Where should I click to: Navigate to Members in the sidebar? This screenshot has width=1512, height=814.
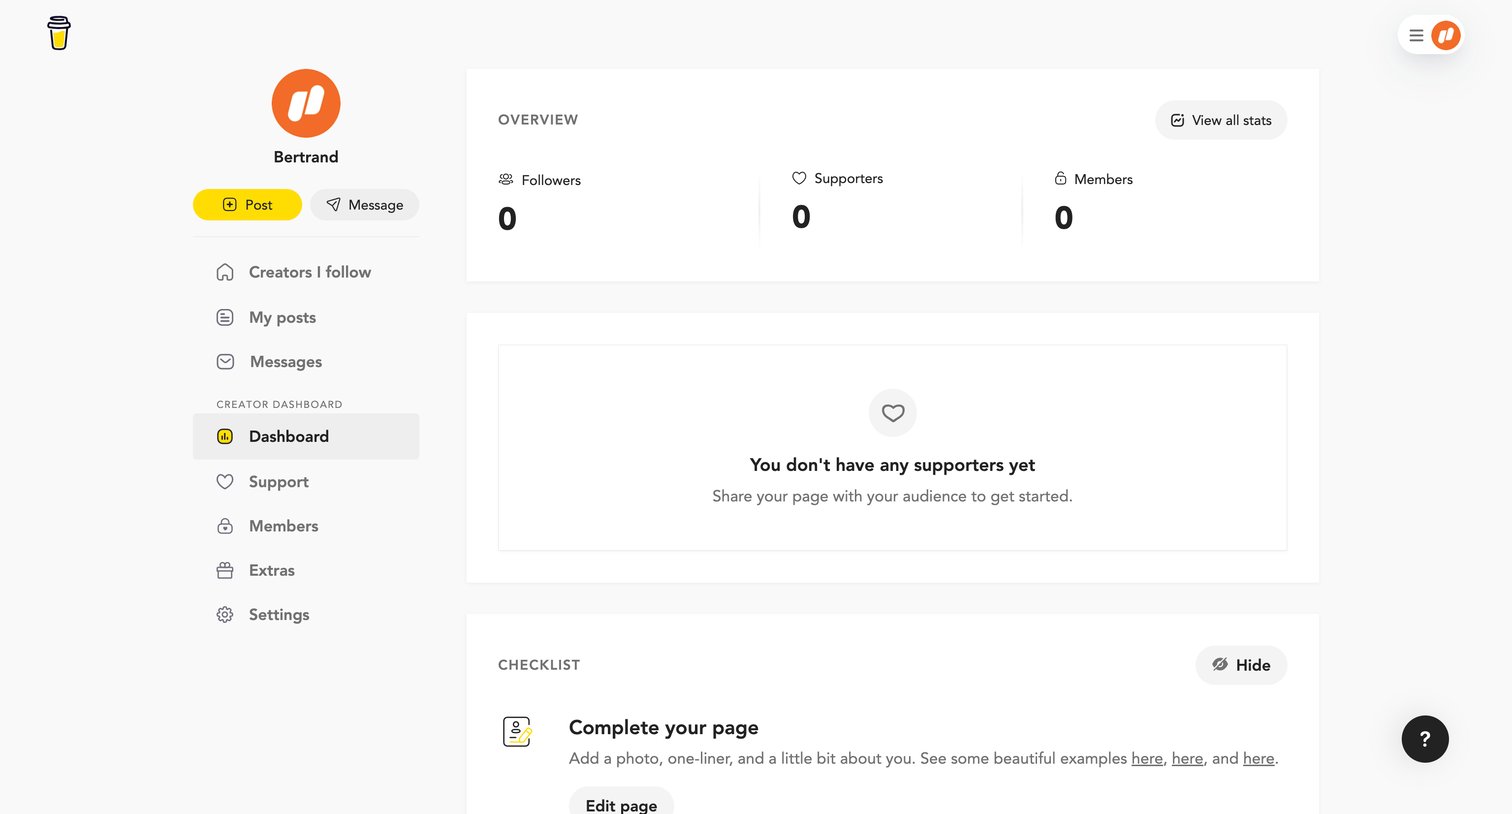coord(284,526)
